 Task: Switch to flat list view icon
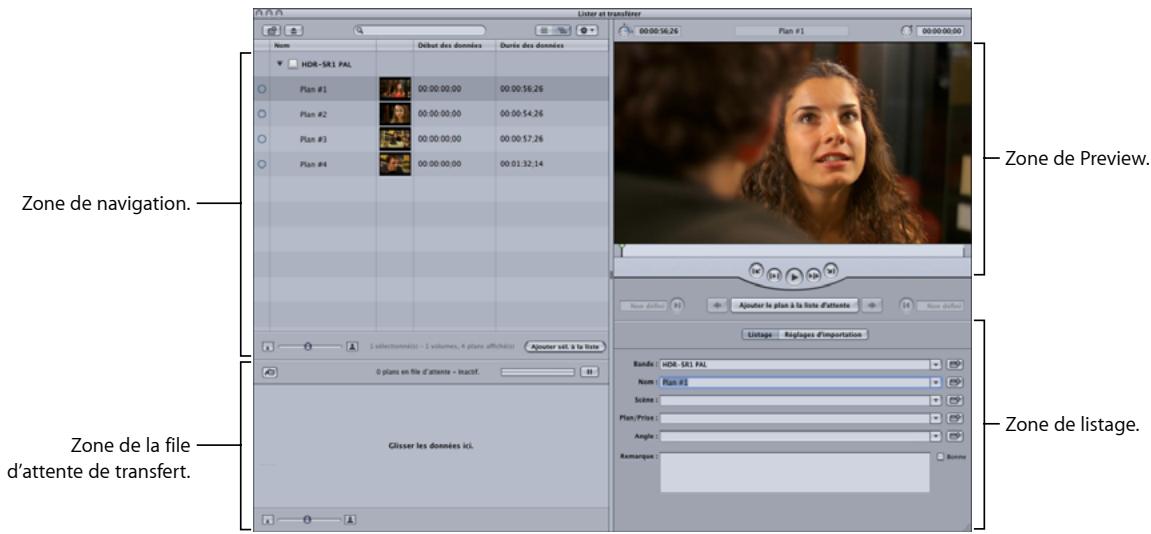tap(545, 31)
